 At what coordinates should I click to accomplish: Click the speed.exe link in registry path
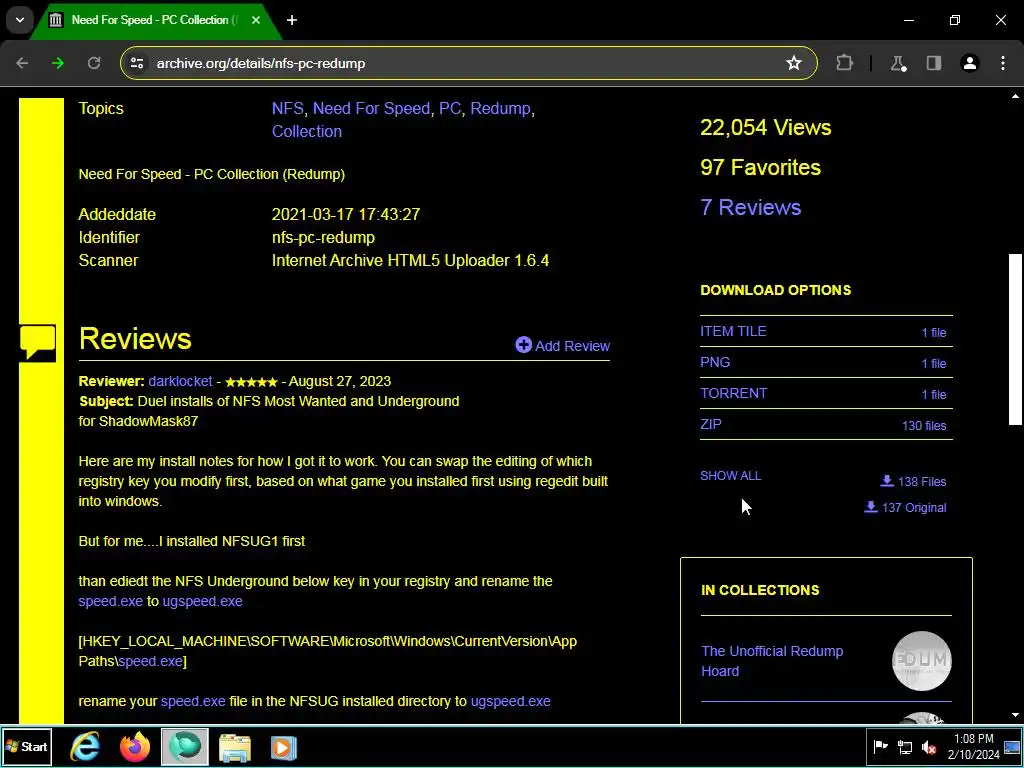[150, 661]
